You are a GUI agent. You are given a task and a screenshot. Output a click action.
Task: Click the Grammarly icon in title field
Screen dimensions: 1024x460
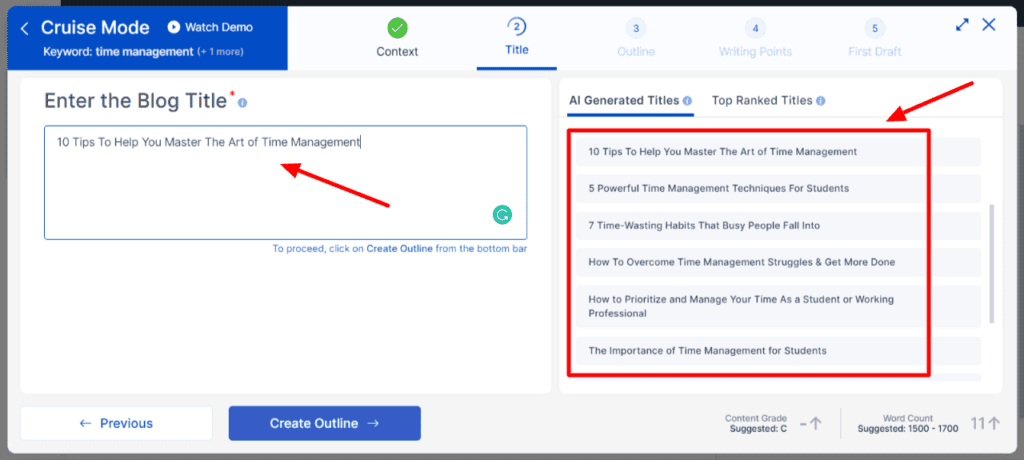coord(502,214)
